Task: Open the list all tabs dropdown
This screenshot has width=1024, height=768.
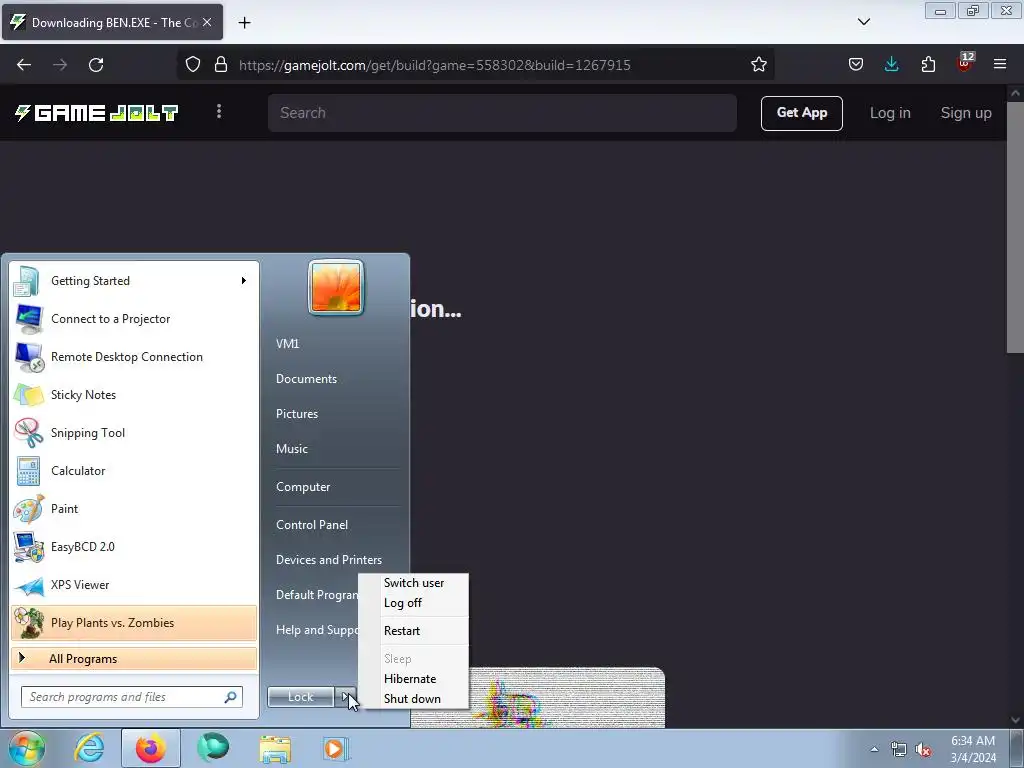Action: (x=863, y=22)
